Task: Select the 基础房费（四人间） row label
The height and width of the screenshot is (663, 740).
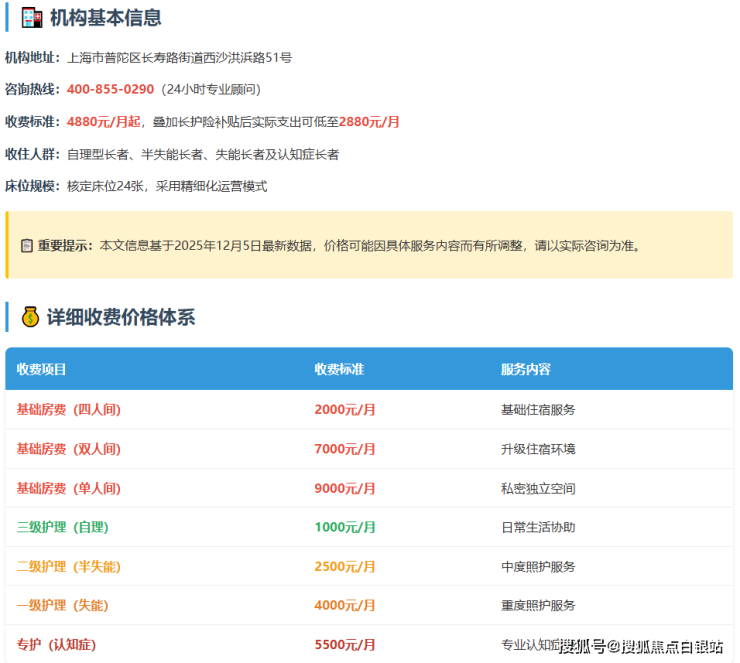Action: pyautogui.click(x=68, y=410)
